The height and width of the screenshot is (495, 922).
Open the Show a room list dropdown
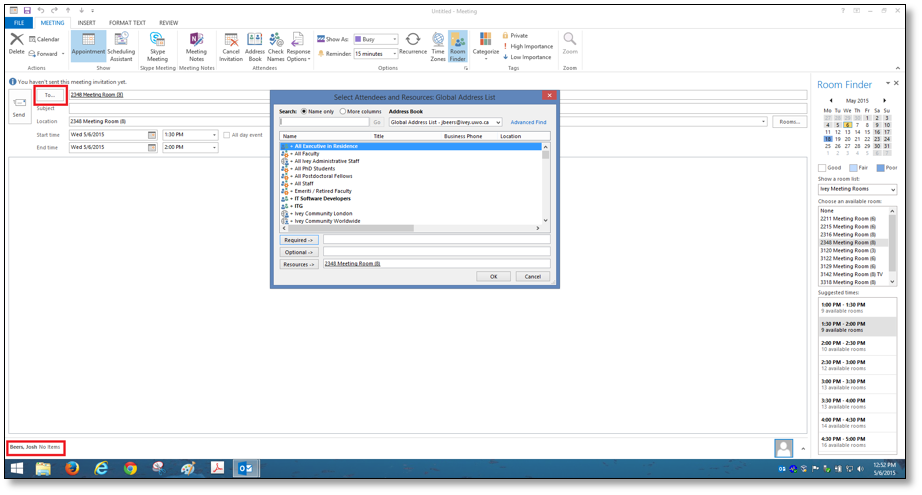point(893,189)
